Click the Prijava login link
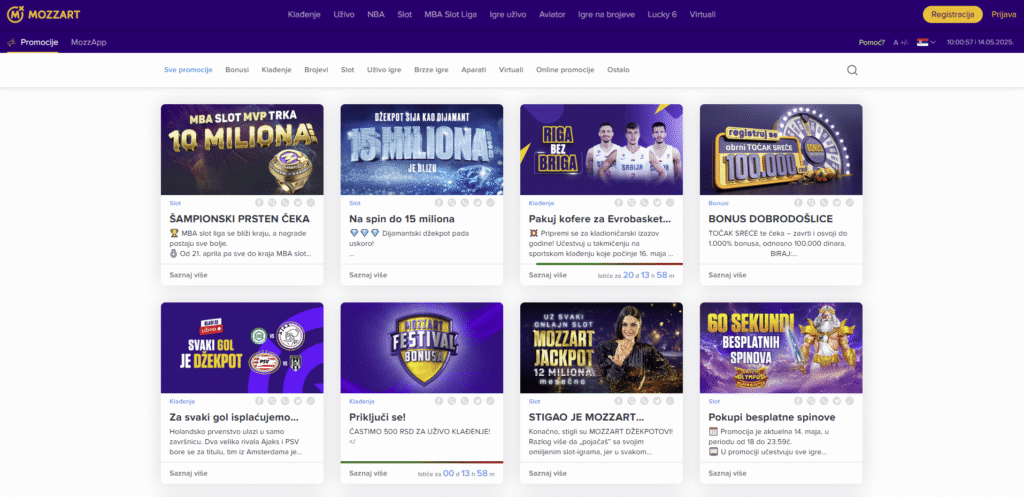This screenshot has height=497, width=1024. [x=1002, y=14]
